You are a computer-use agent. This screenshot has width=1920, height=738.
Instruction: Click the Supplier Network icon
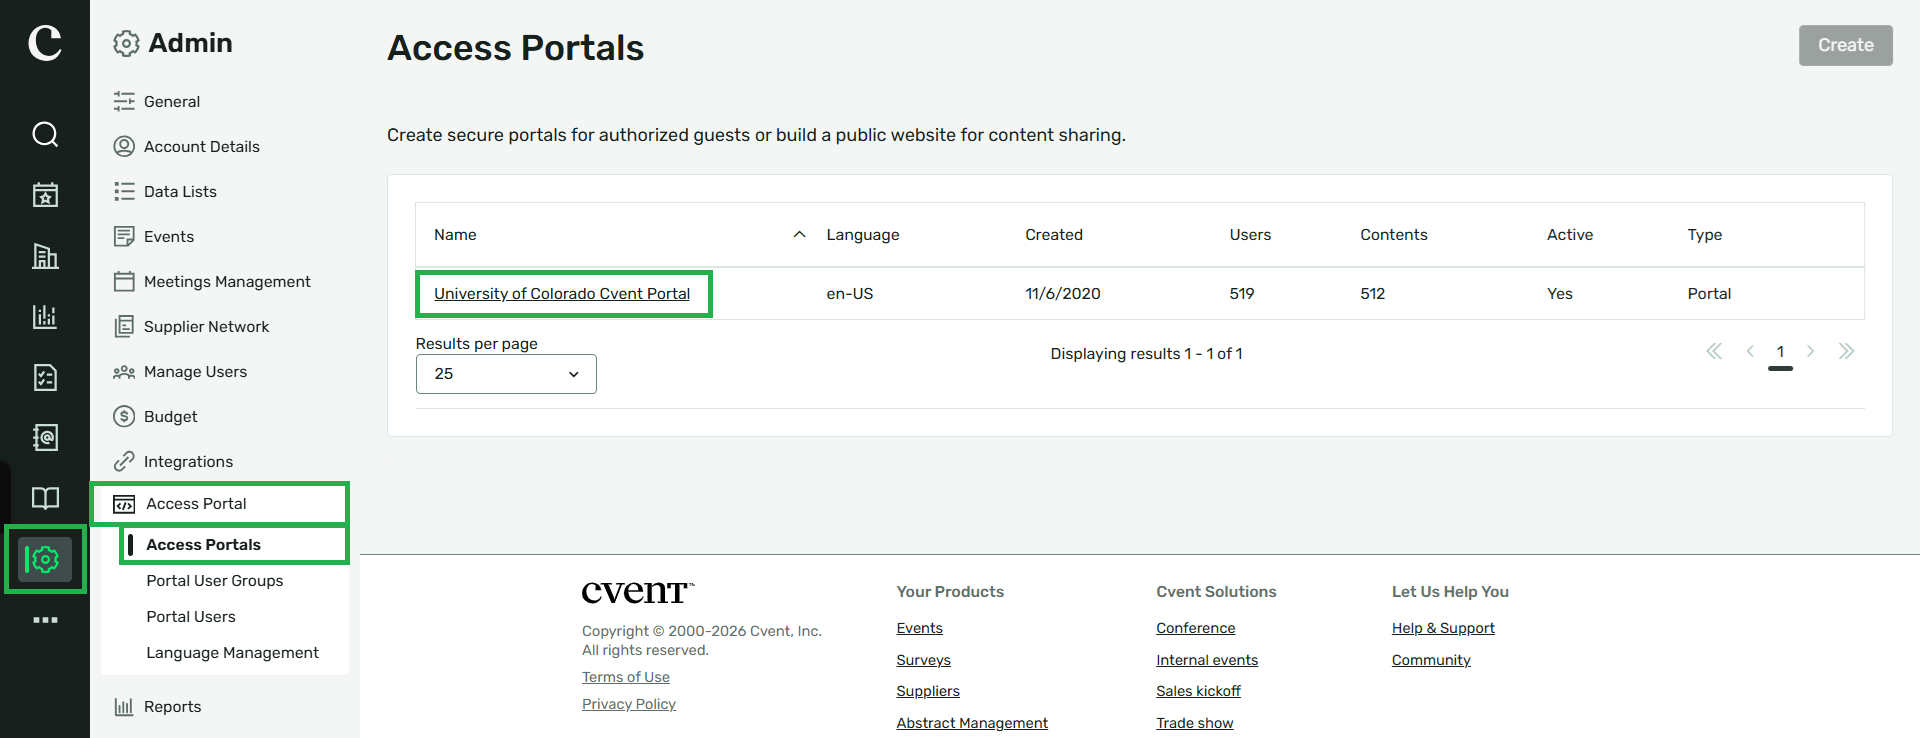[124, 326]
